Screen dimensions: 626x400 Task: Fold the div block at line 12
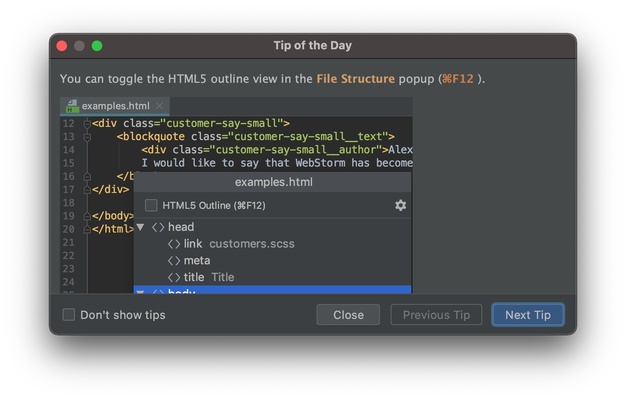[x=87, y=124]
